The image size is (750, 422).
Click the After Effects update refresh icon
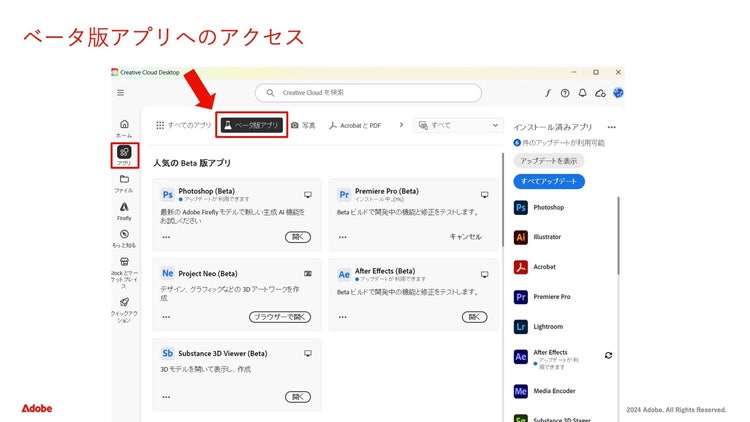[608, 355]
